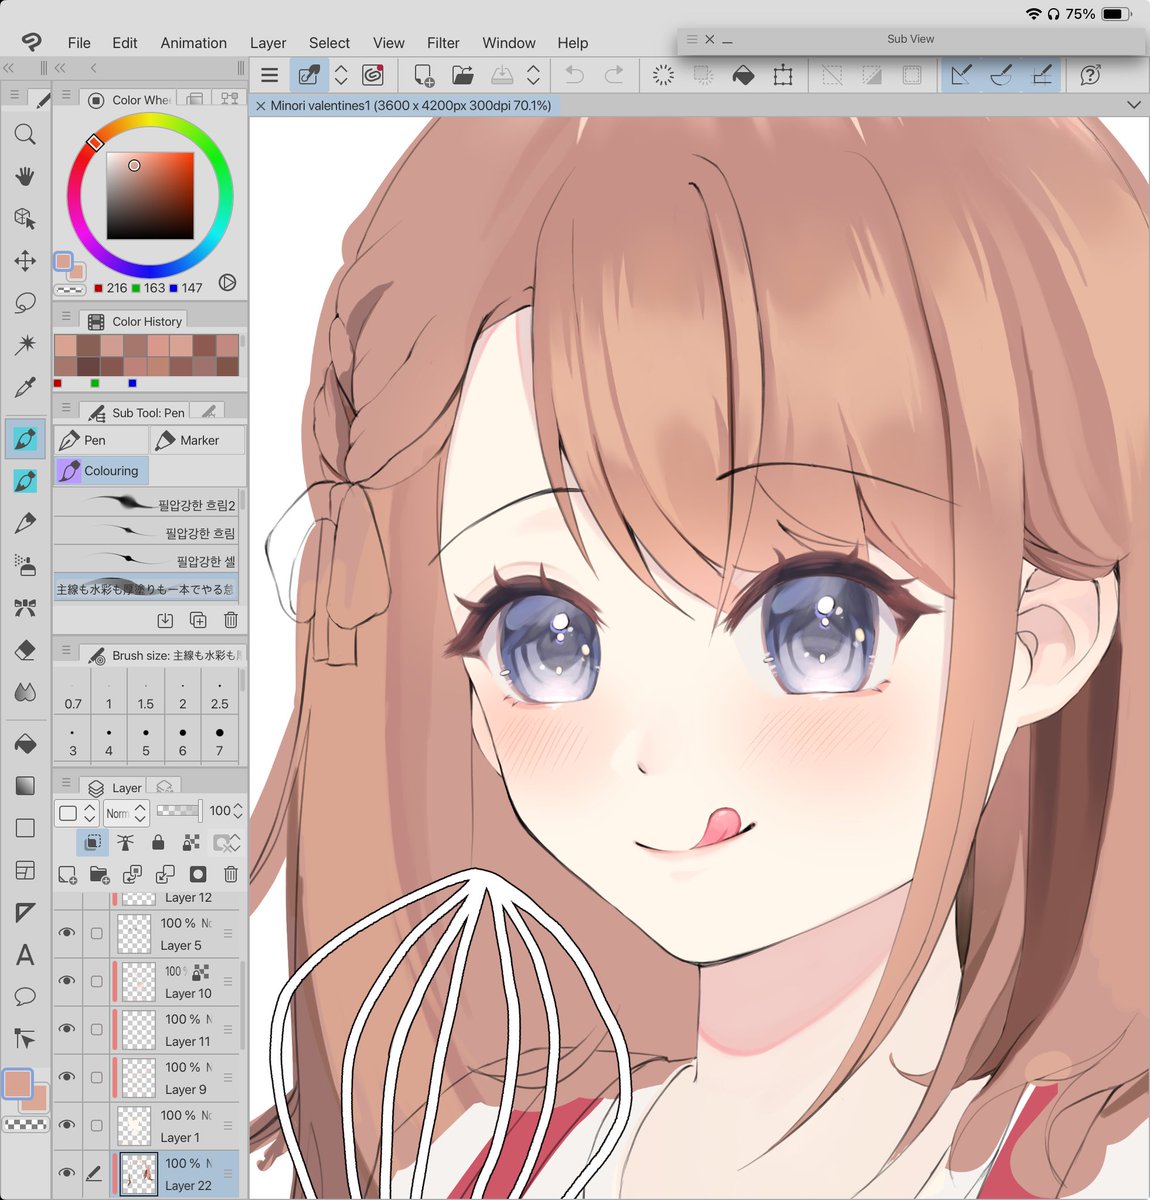
Task: Select the Pen sub tool group
Action: tap(101, 440)
